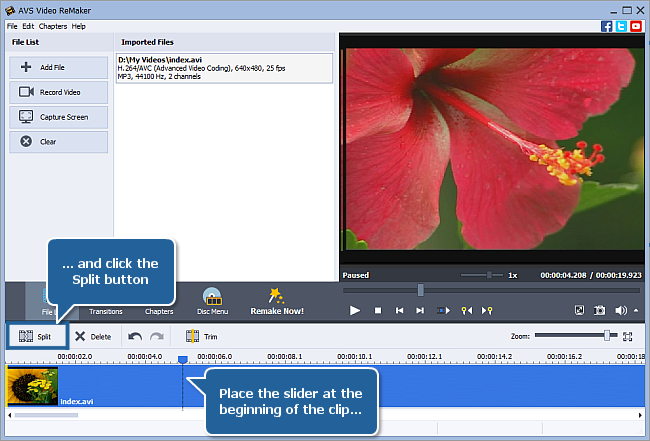
Task: Go to the previous marker
Action: [x=467, y=310]
